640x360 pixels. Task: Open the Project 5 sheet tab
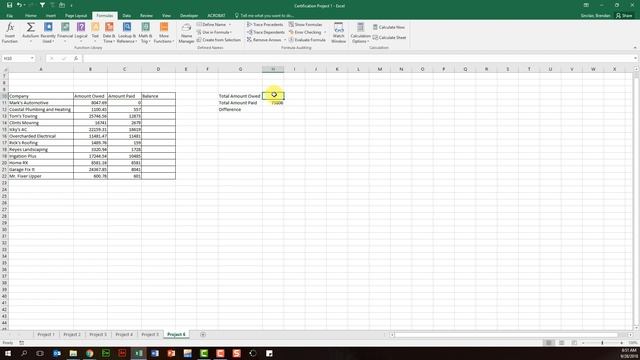coord(150,334)
